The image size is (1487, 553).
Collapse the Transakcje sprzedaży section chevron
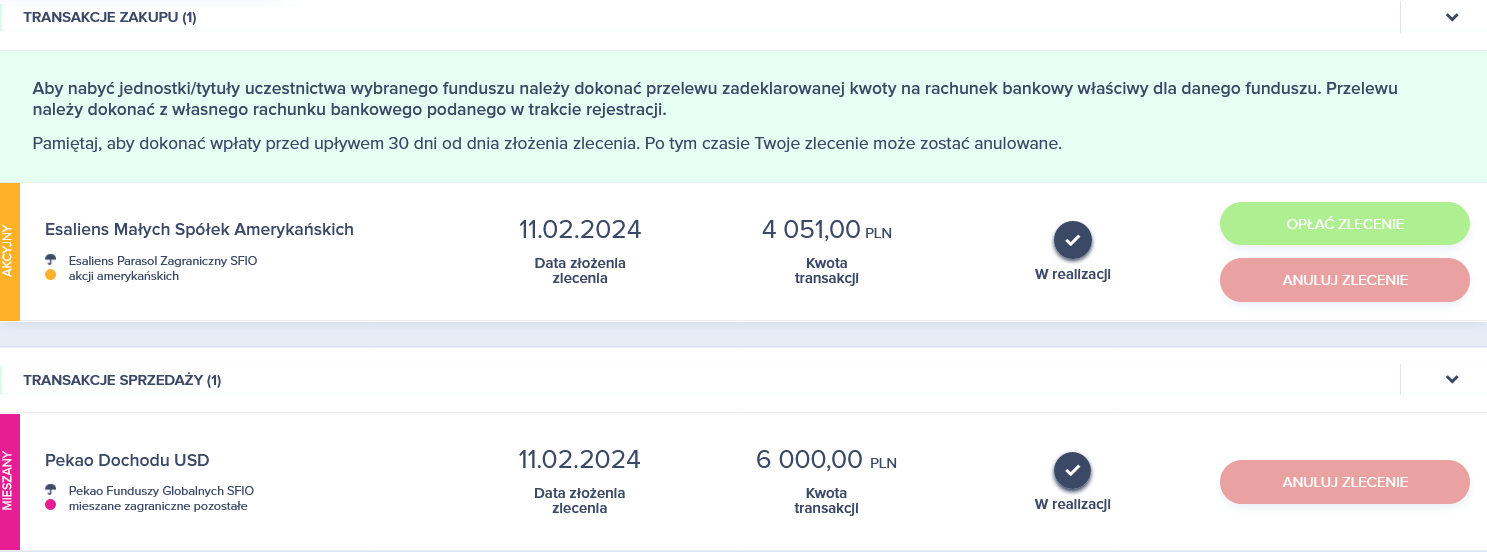[1452, 379]
